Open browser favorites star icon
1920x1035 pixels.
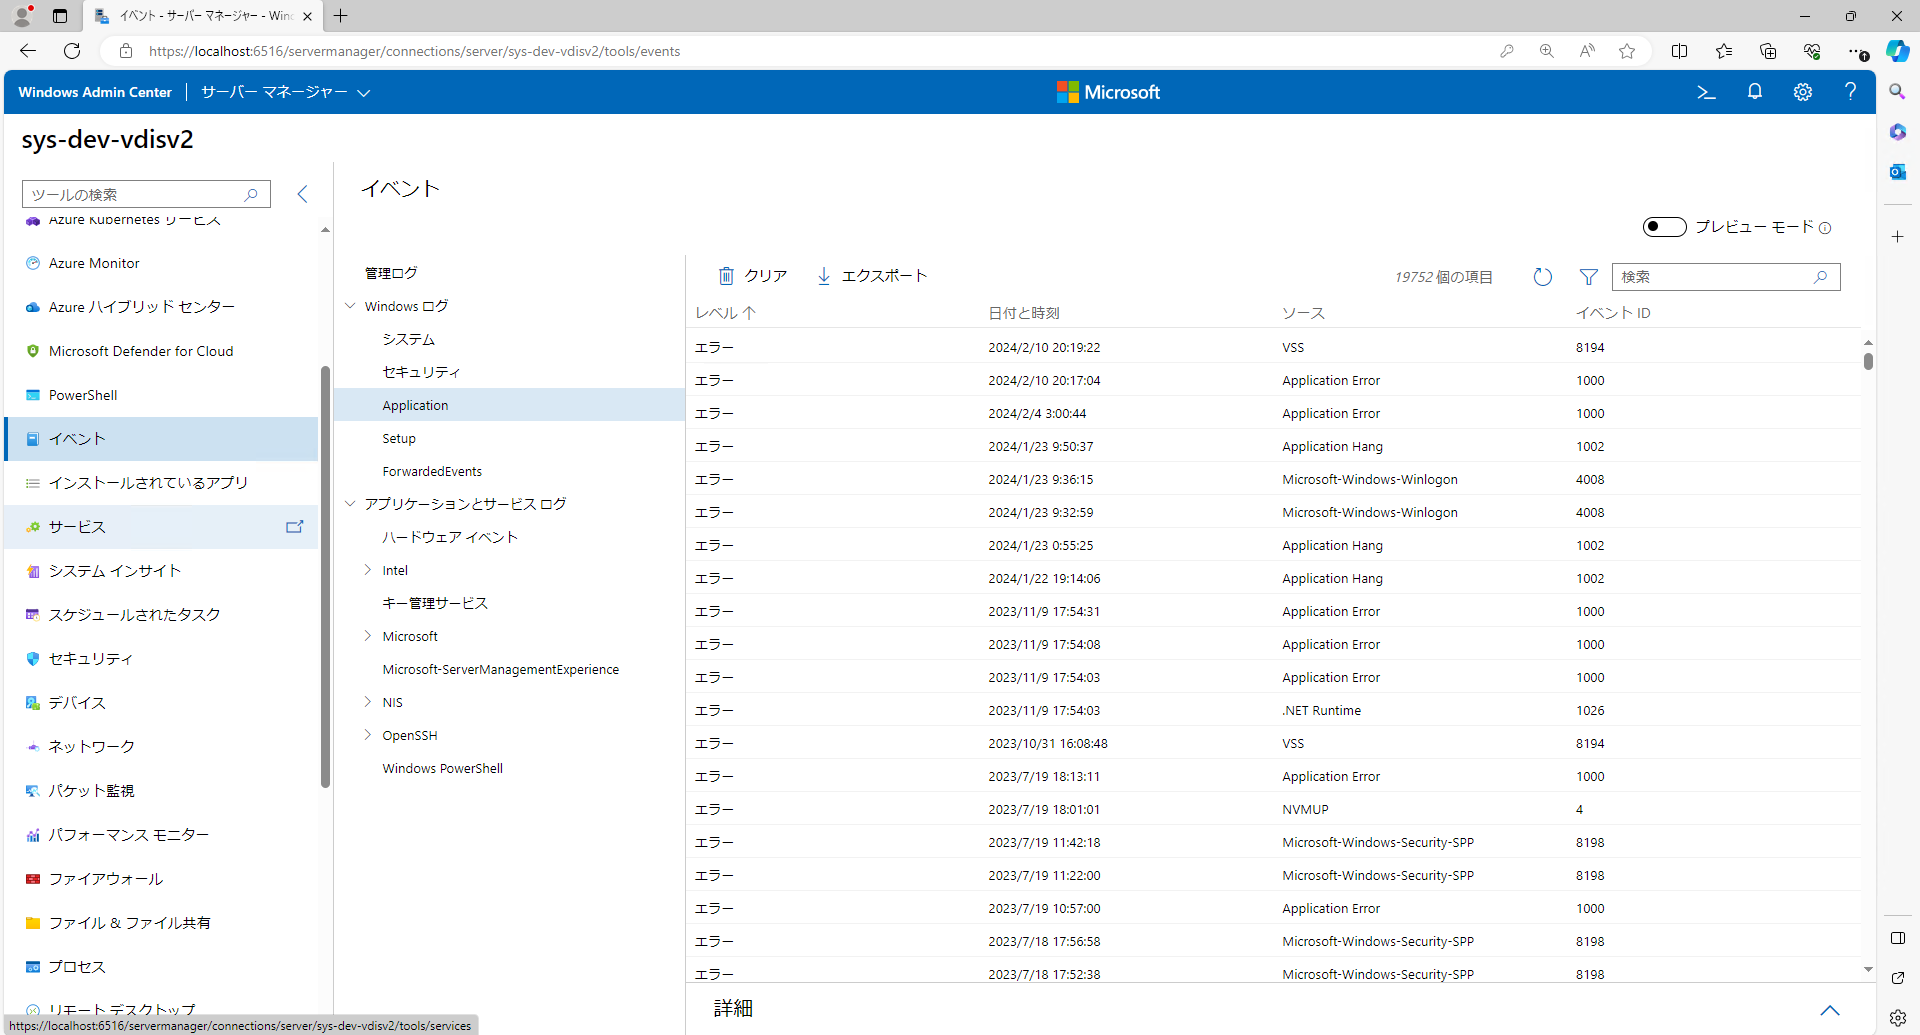[1627, 51]
